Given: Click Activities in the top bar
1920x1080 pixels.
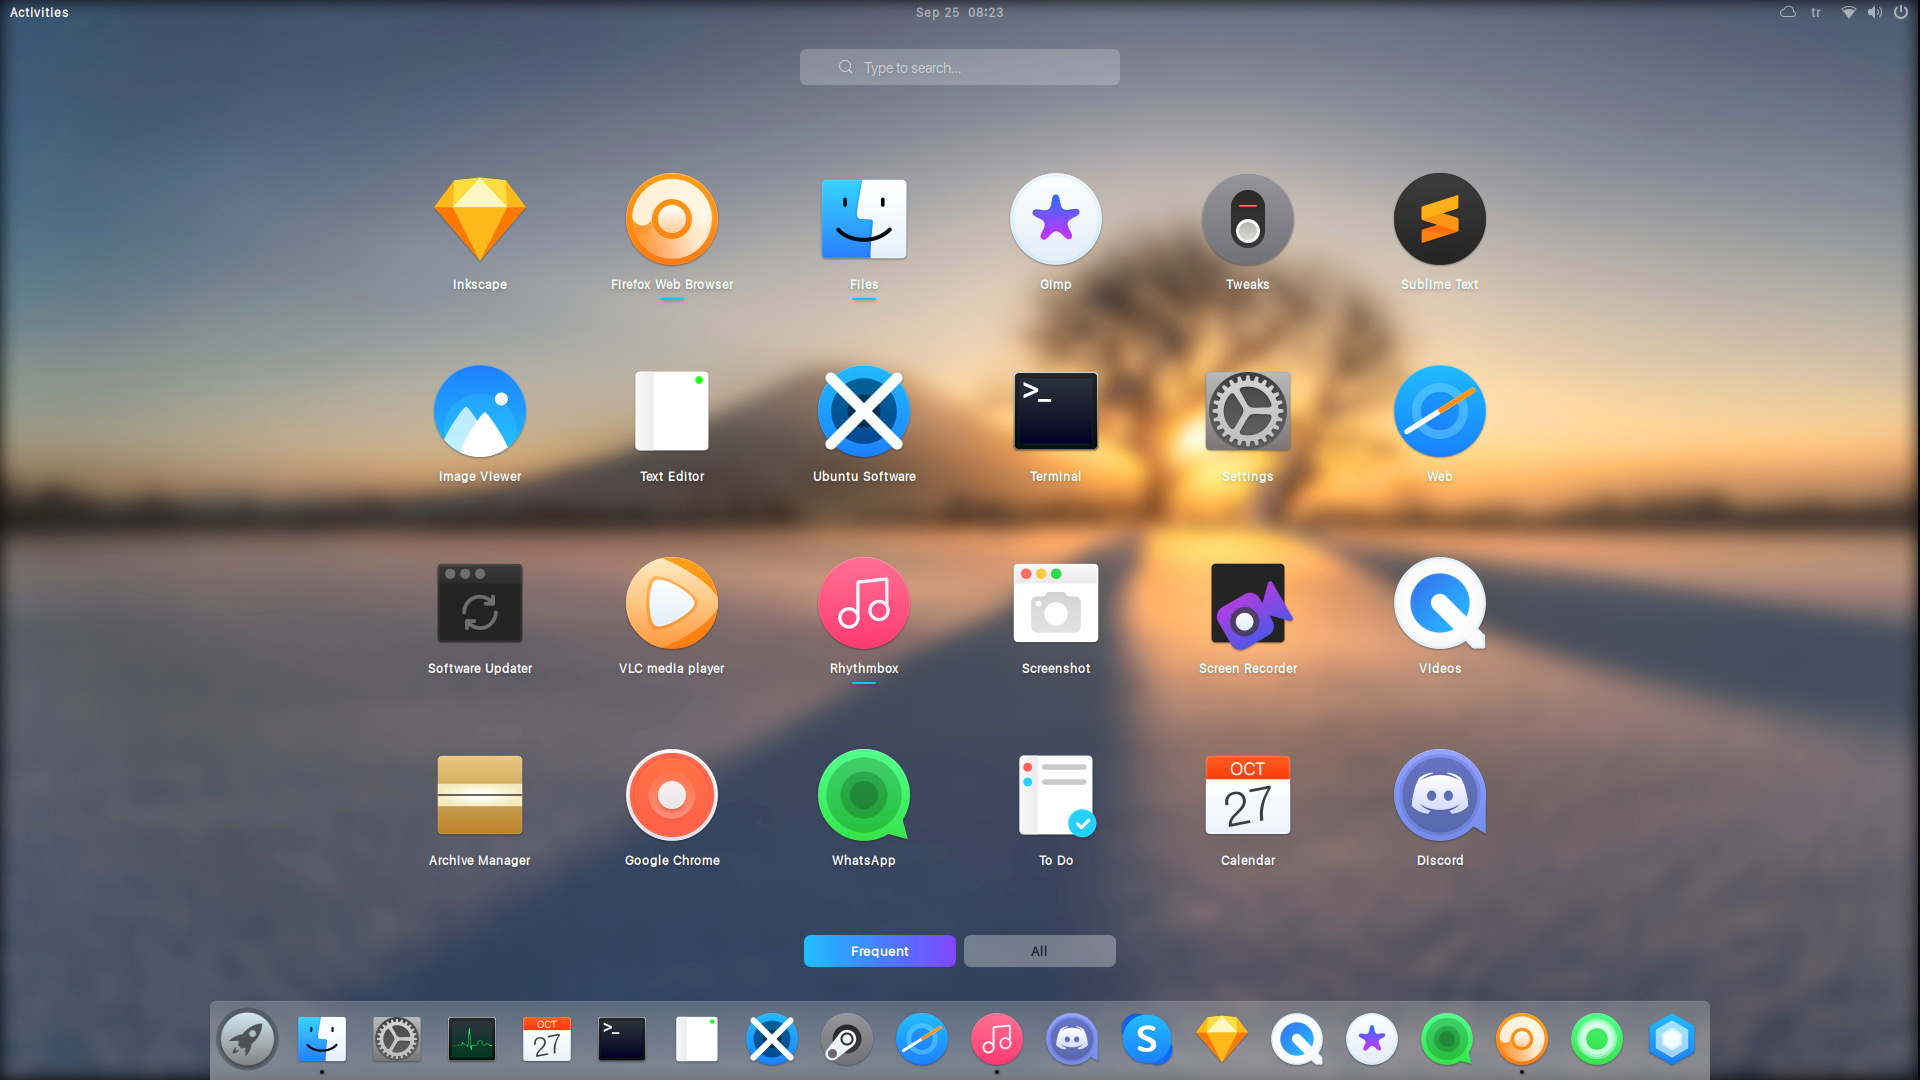Looking at the screenshot, I should tap(39, 12).
